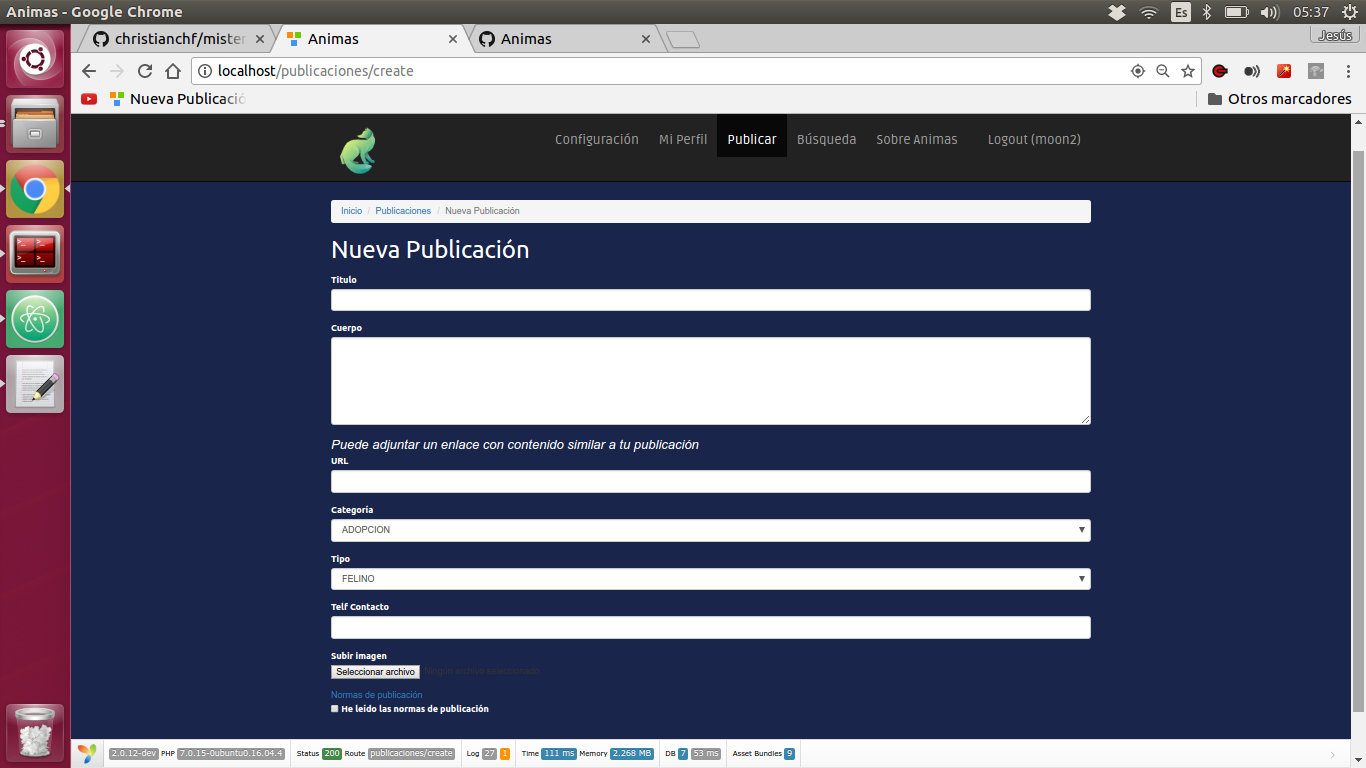Open the red magic wand extension
This screenshot has width=1366, height=768.
pyautogui.click(x=1284, y=71)
